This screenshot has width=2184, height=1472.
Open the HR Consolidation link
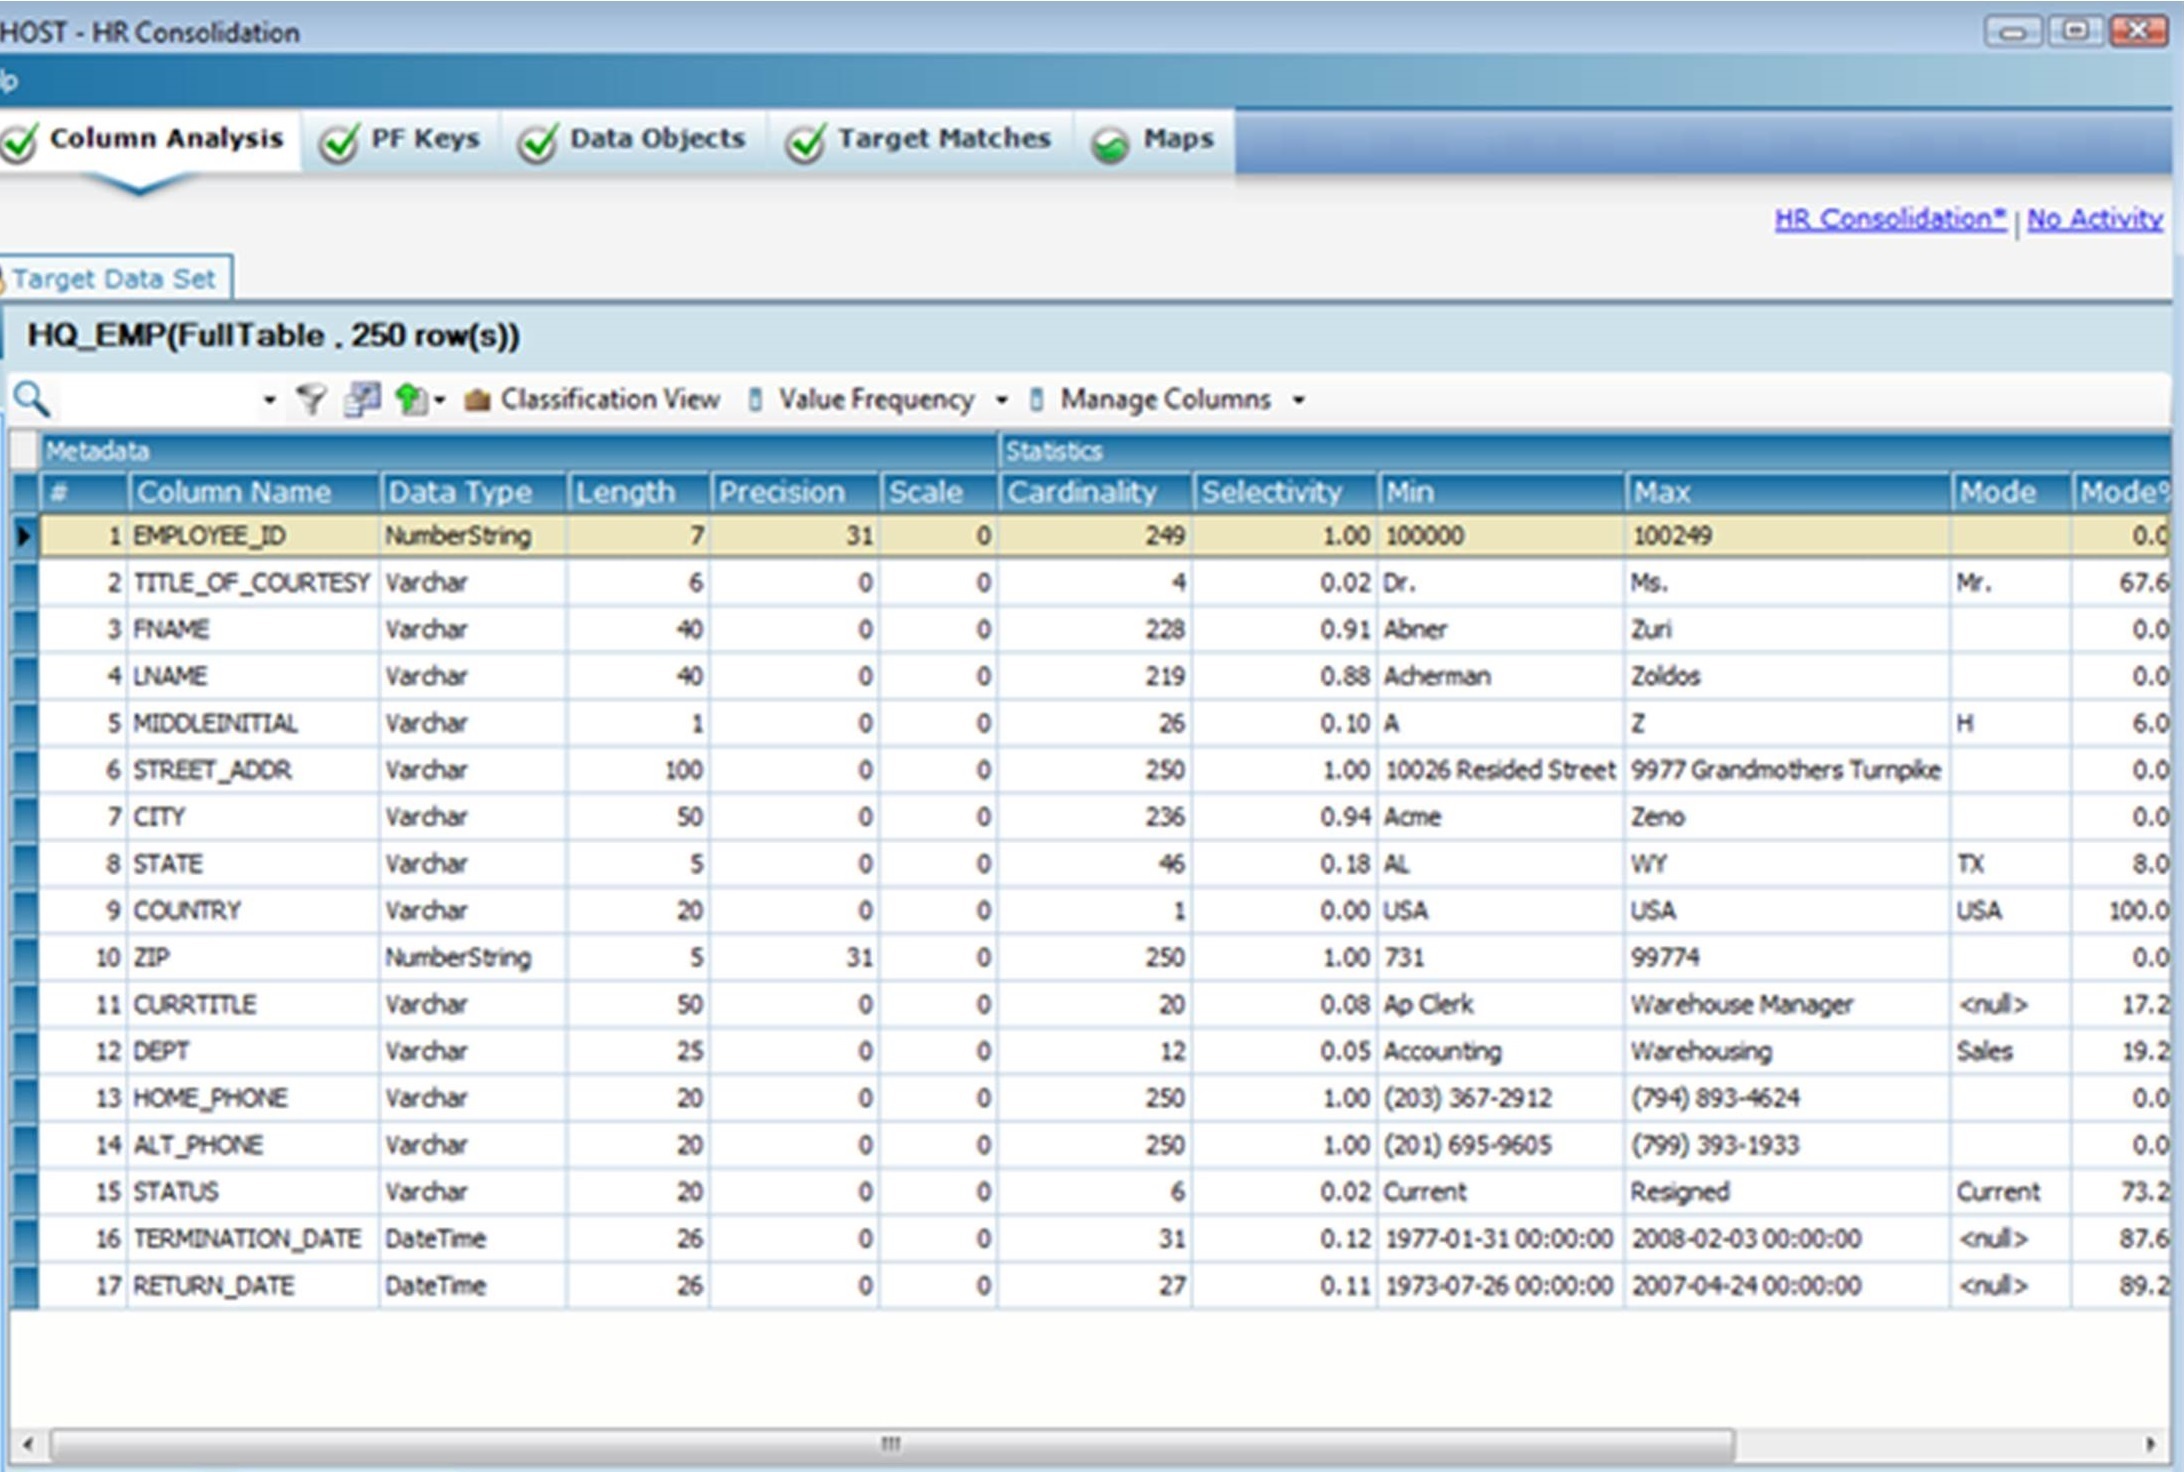pos(1890,218)
